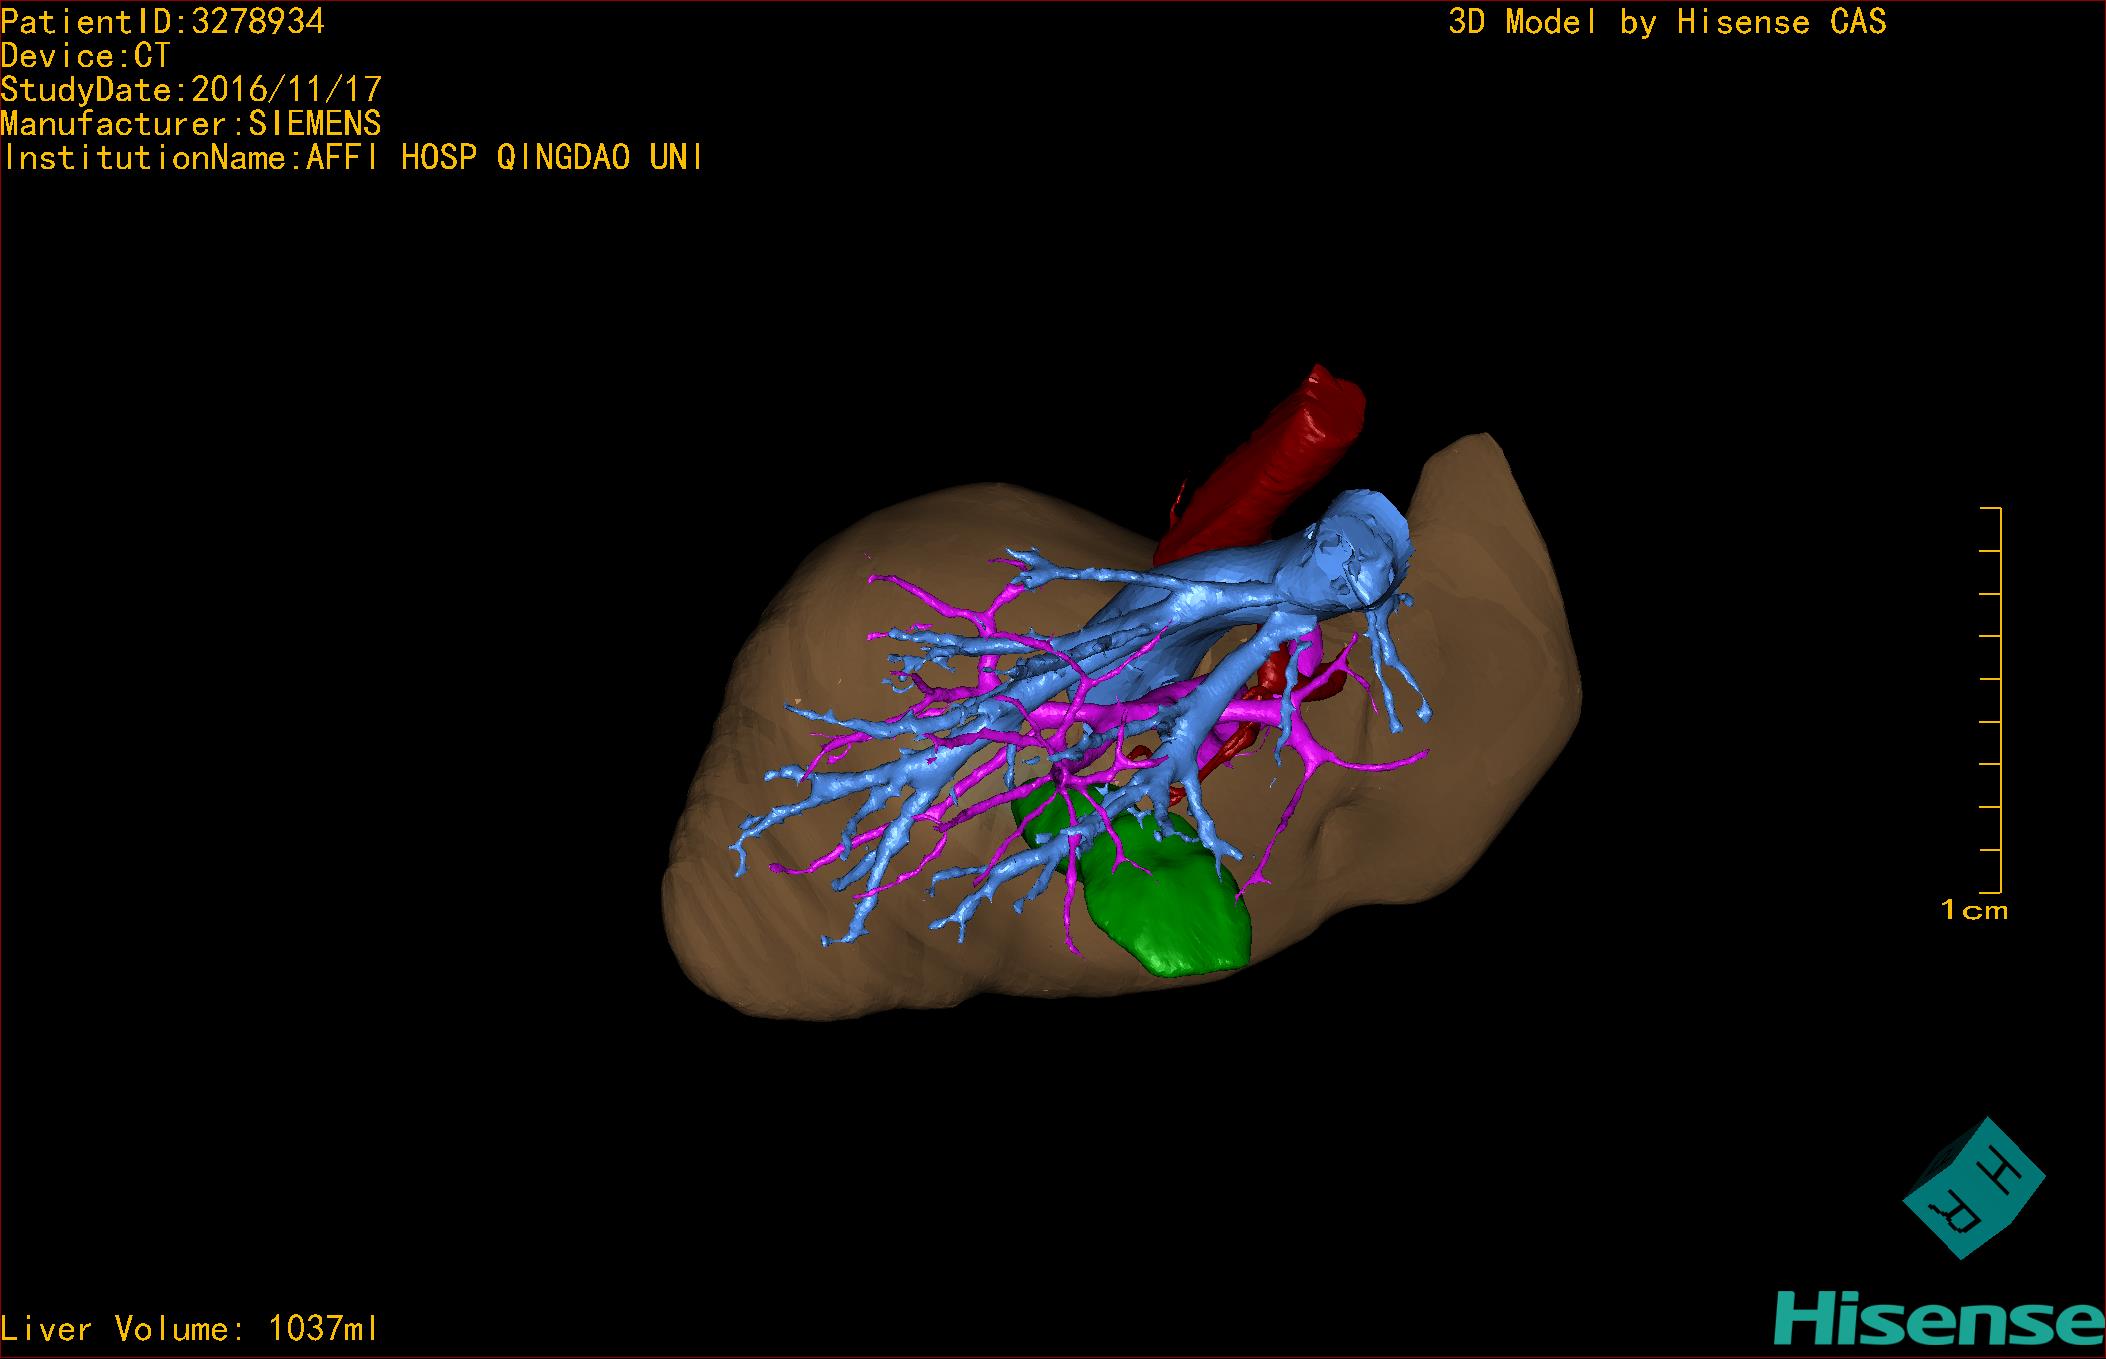Select the large red vessel above liver
The image size is (2106, 1359).
[x=1270, y=455]
